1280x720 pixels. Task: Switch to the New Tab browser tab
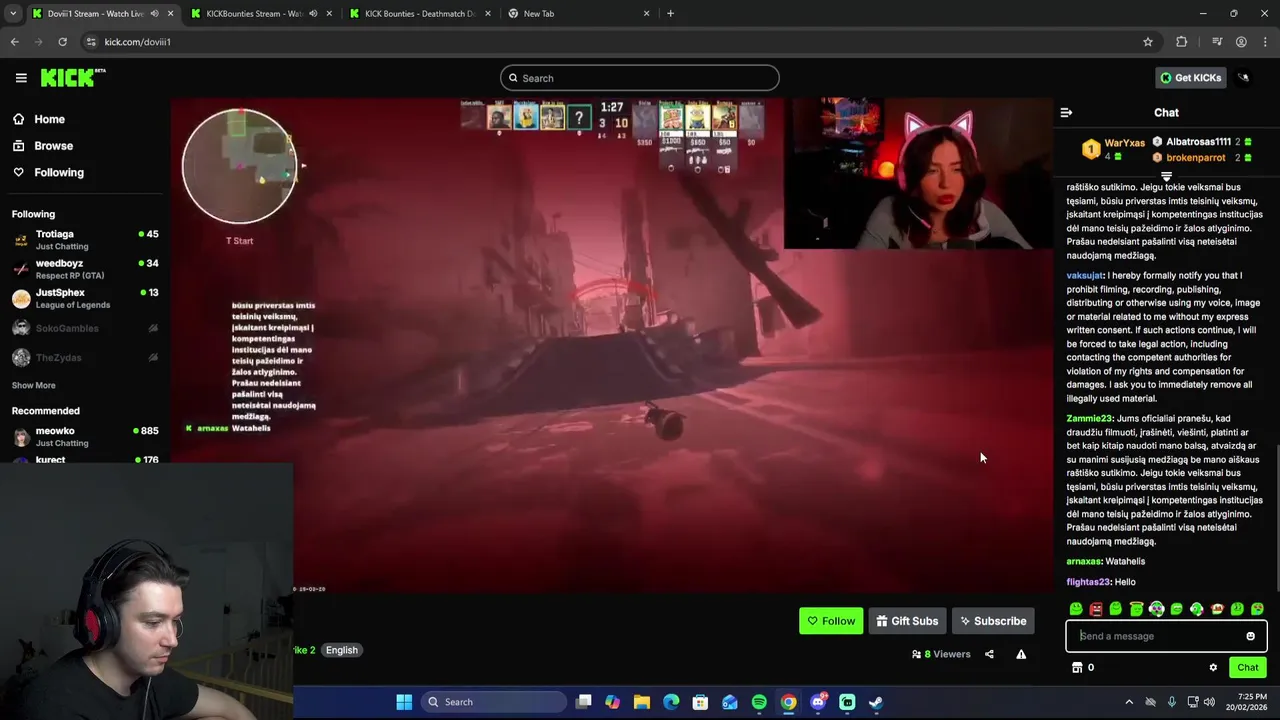click(577, 14)
